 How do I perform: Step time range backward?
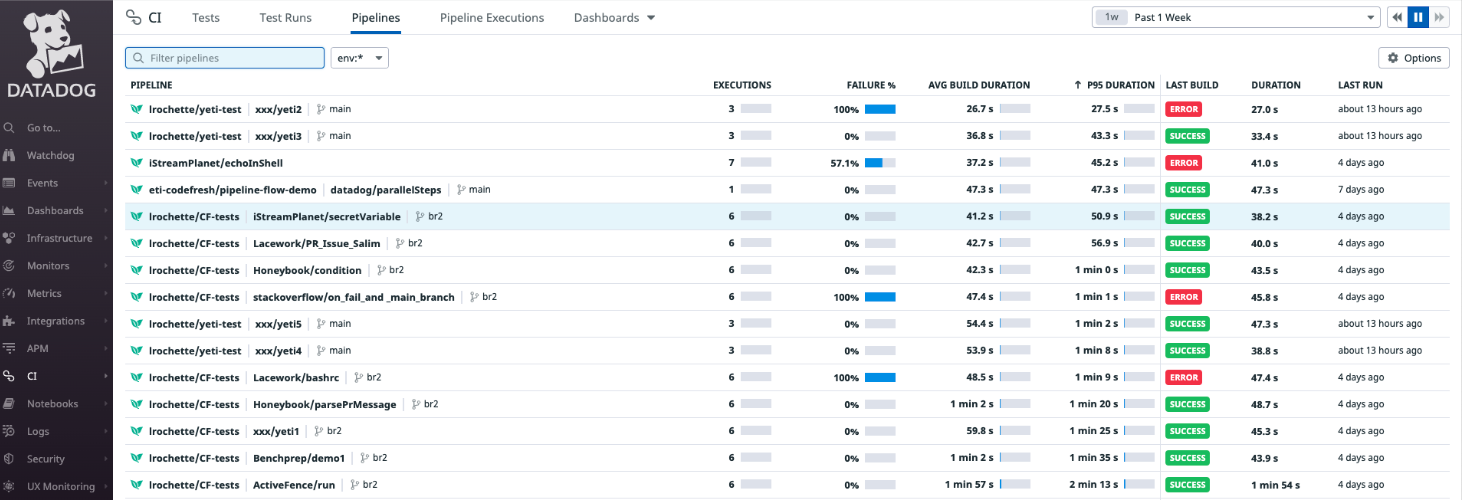click(x=1397, y=18)
